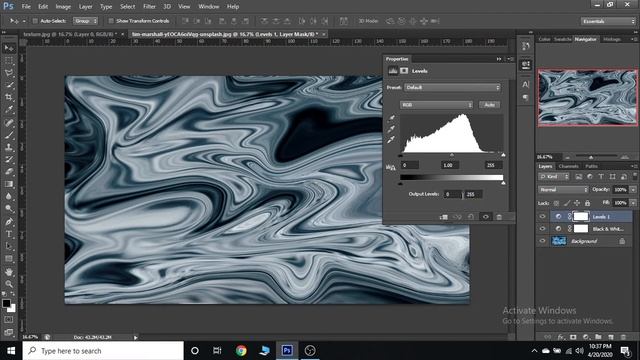Sample image to set black point eyedropper
The height and width of the screenshot is (360, 640).
(391, 118)
